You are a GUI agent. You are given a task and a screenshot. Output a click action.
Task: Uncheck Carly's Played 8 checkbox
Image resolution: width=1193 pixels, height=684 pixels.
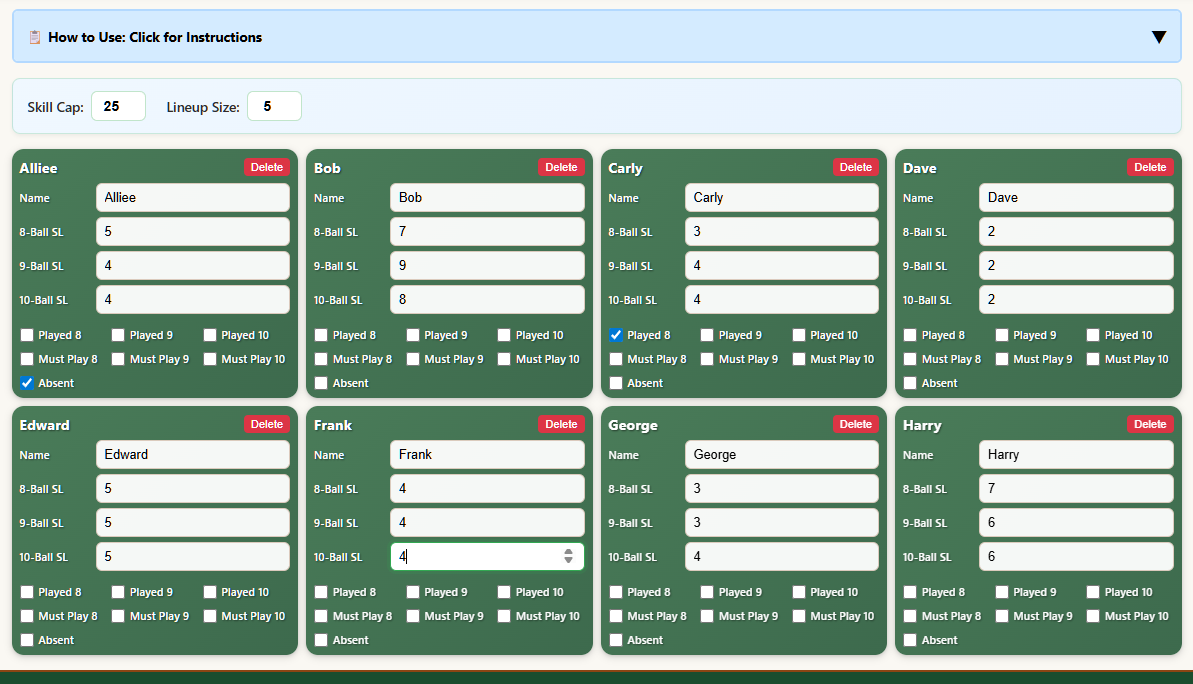point(615,334)
